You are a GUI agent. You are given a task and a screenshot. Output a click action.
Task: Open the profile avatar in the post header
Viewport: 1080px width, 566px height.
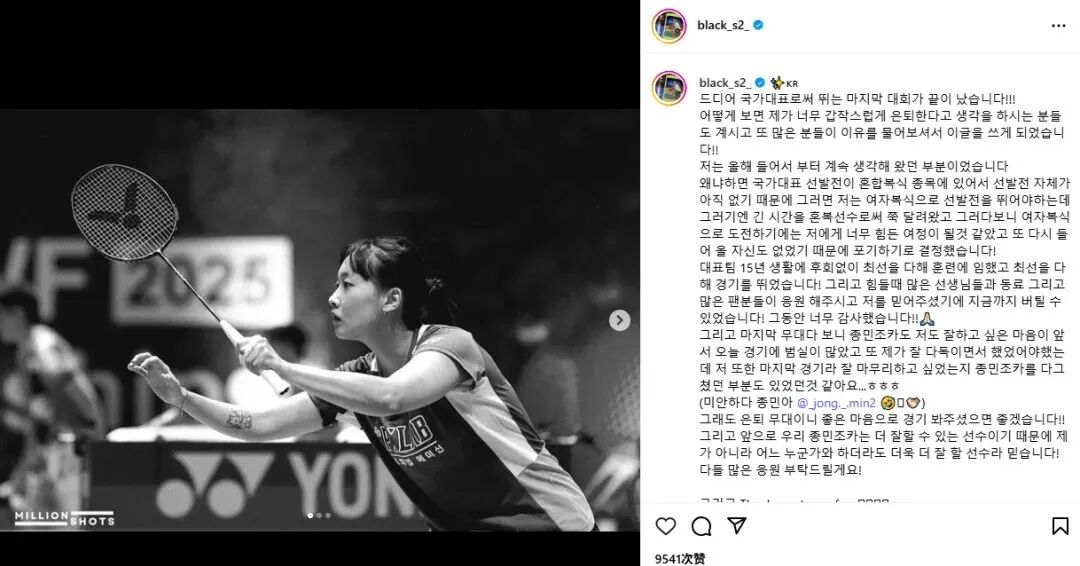coord(669,26)
